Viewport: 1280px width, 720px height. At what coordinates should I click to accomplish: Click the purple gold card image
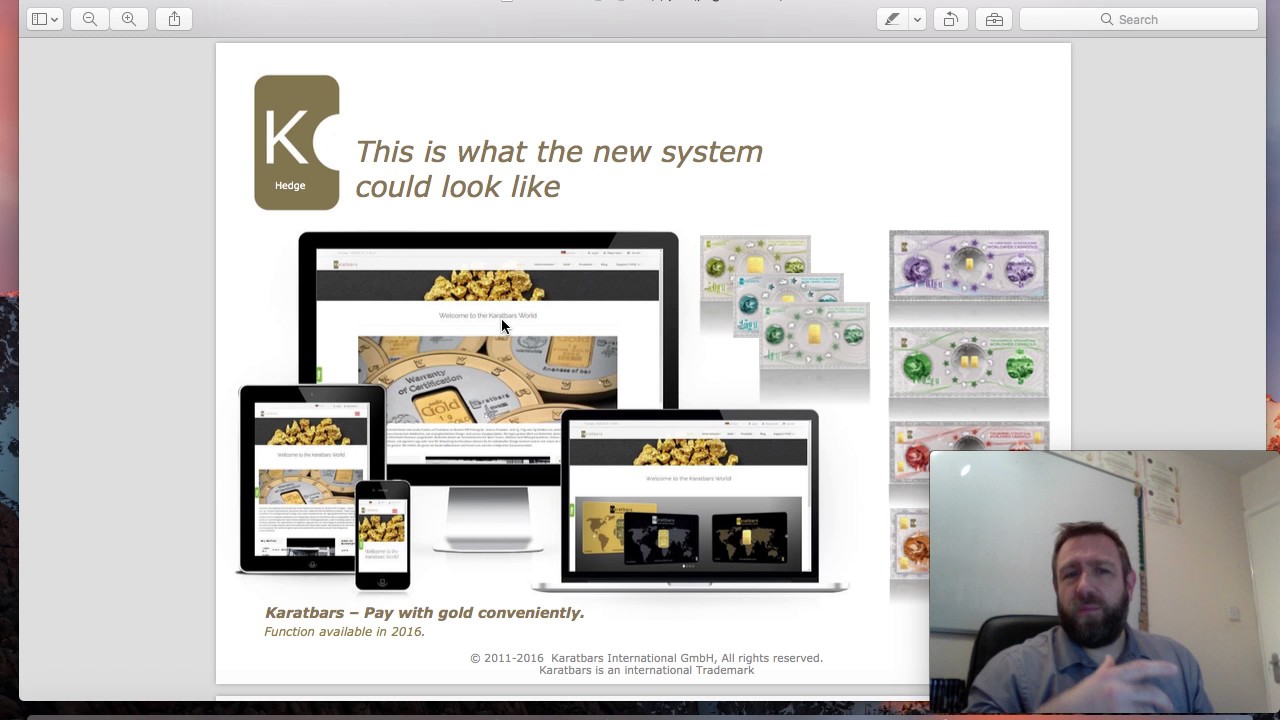(969, 265)
